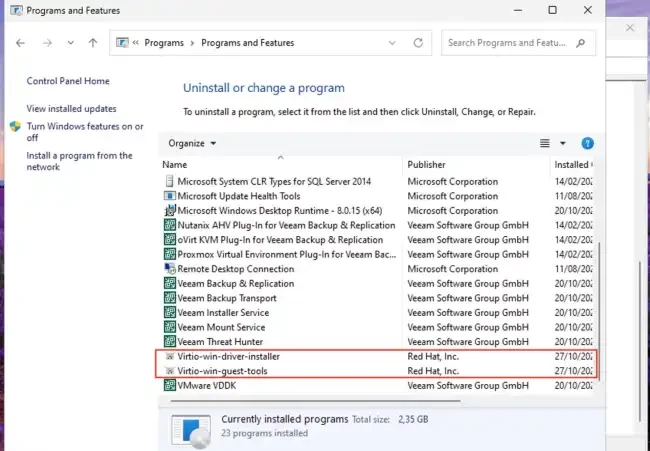Open the view options dropdown arrow
This screenshot has height=451, width=650.
click(x=563, y=143)
